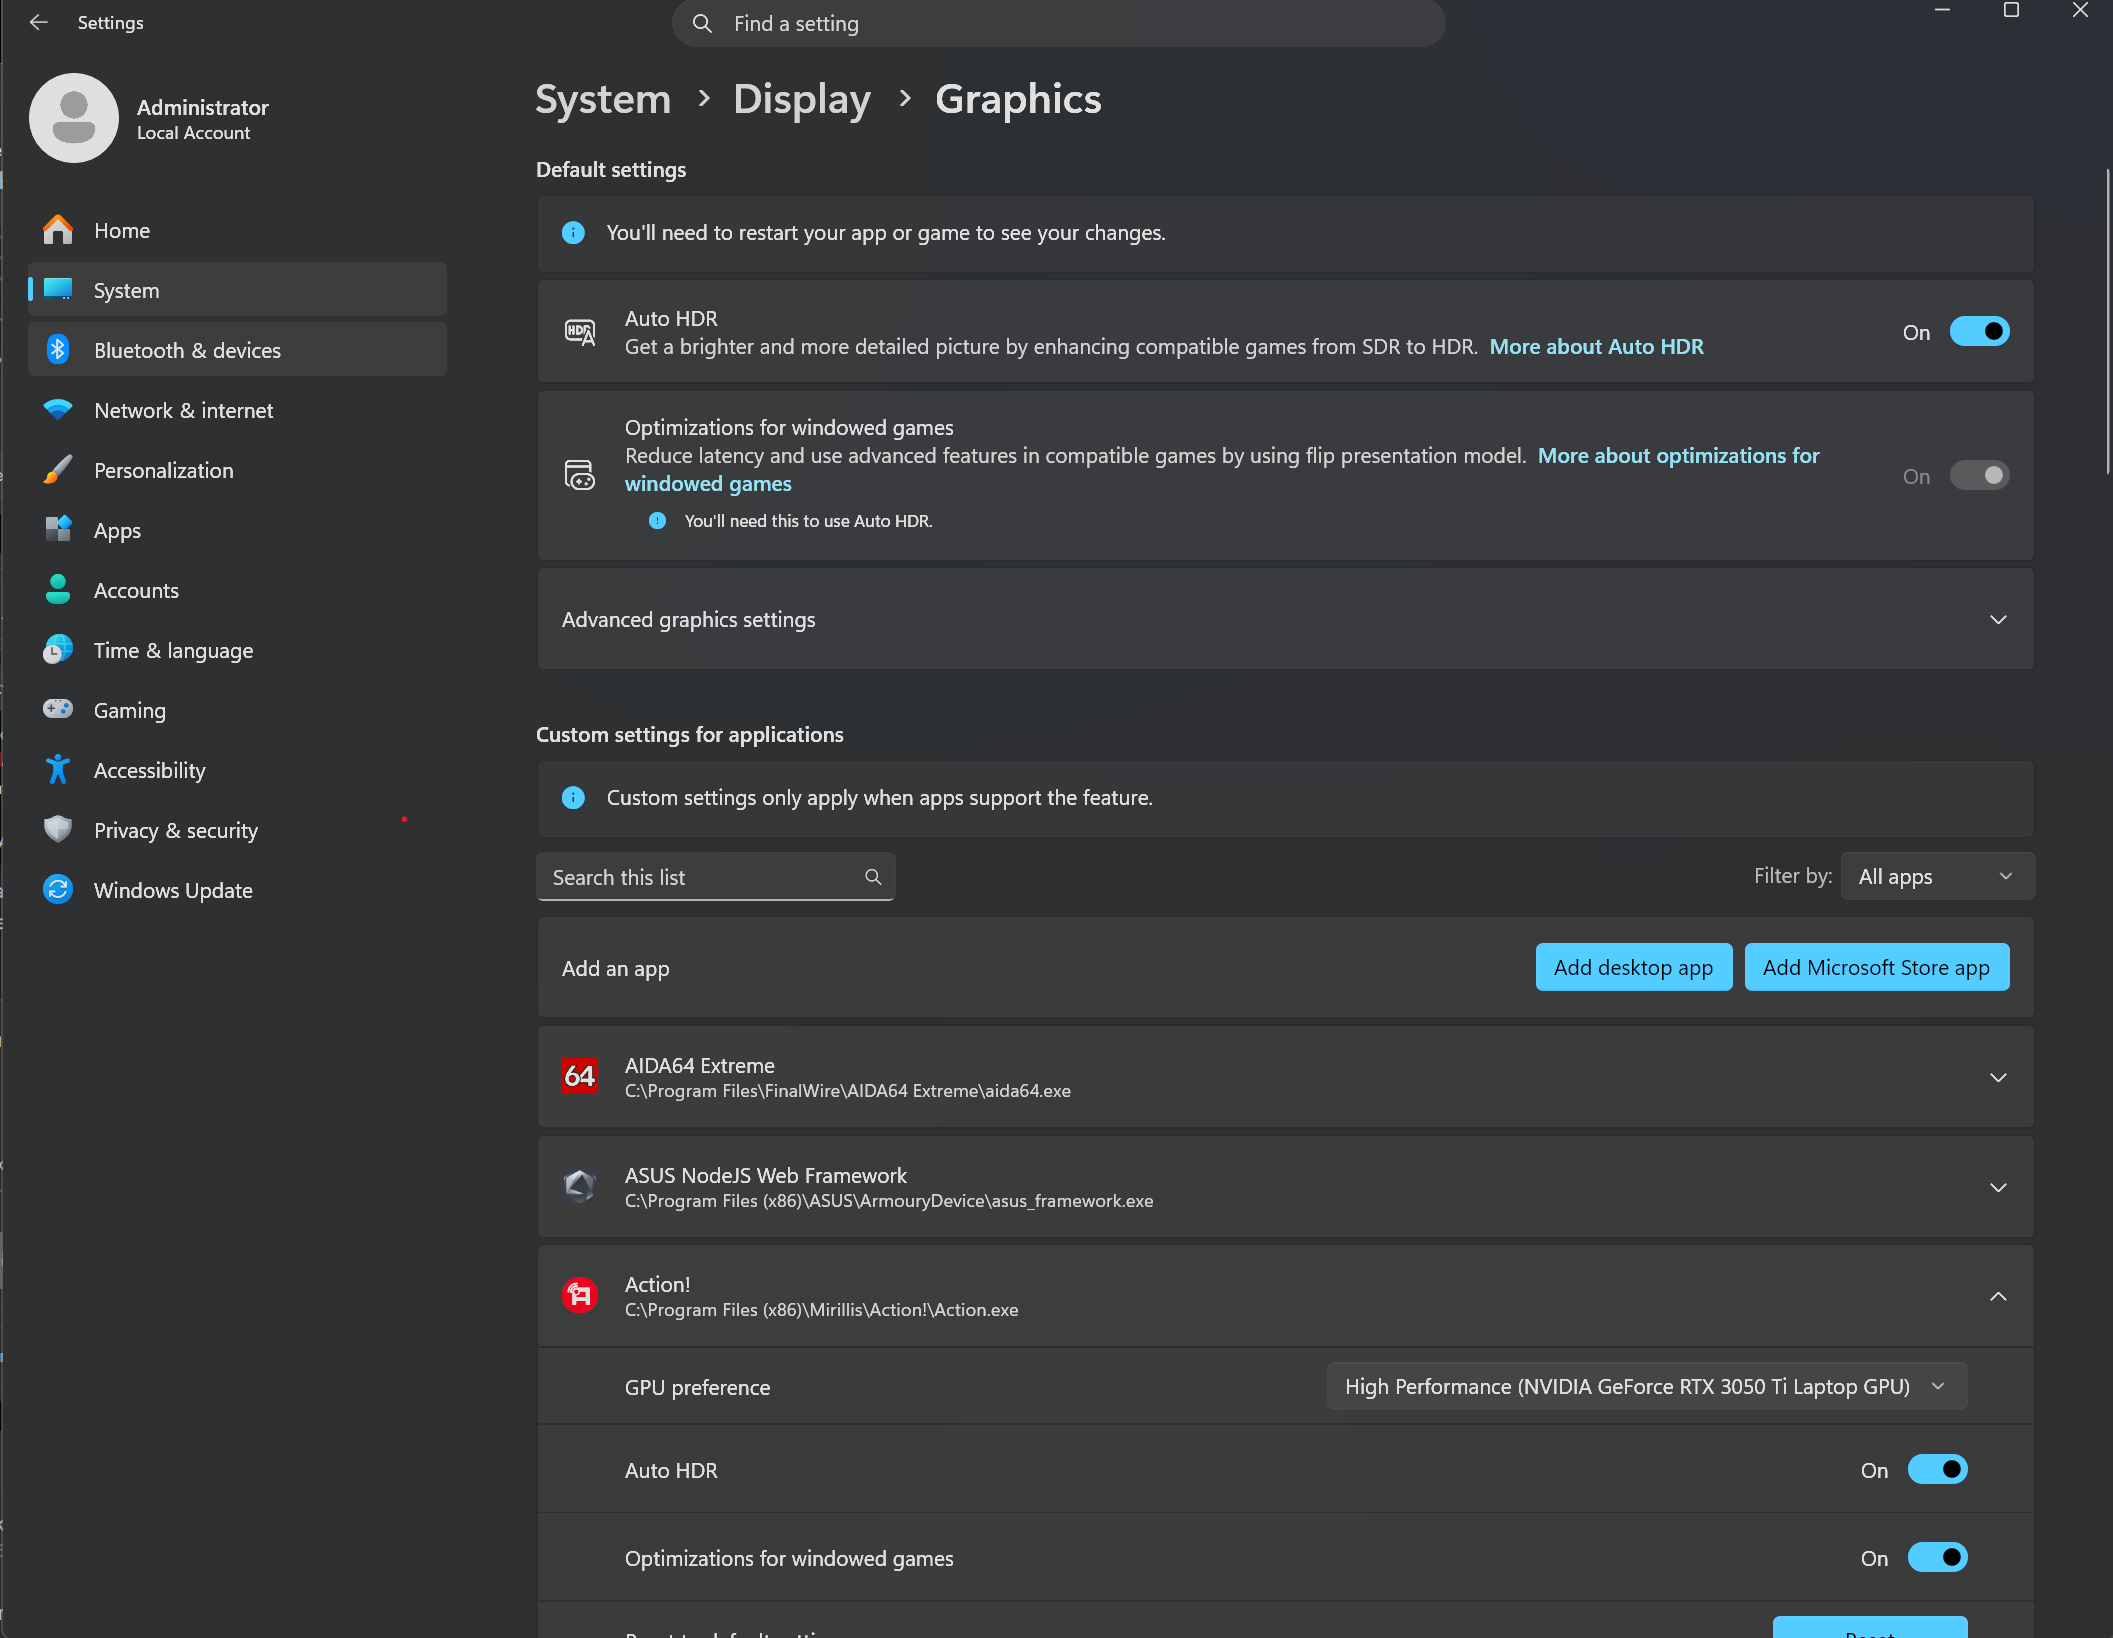
Task: Open Bluetooth & devices page
Action: click(x=237, y=350)
